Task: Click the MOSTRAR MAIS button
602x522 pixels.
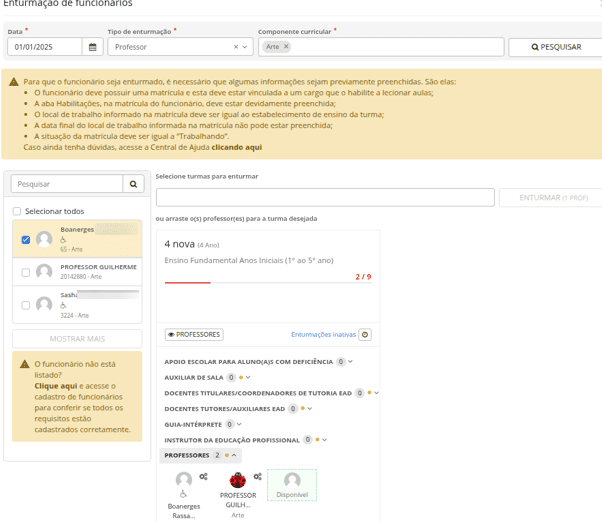Action: 77,339
